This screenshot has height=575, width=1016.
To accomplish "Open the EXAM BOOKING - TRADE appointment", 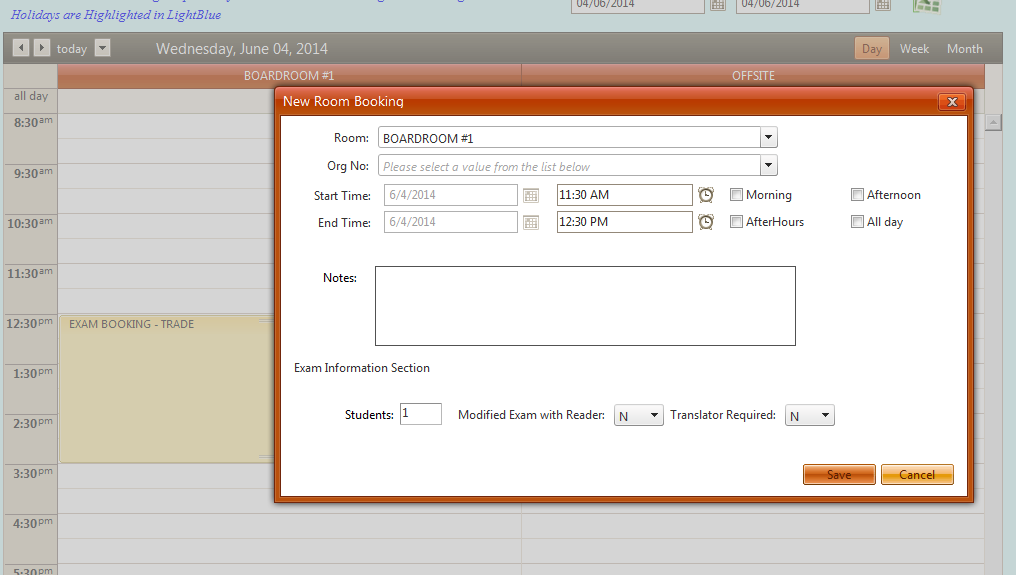I will (167, 389).
